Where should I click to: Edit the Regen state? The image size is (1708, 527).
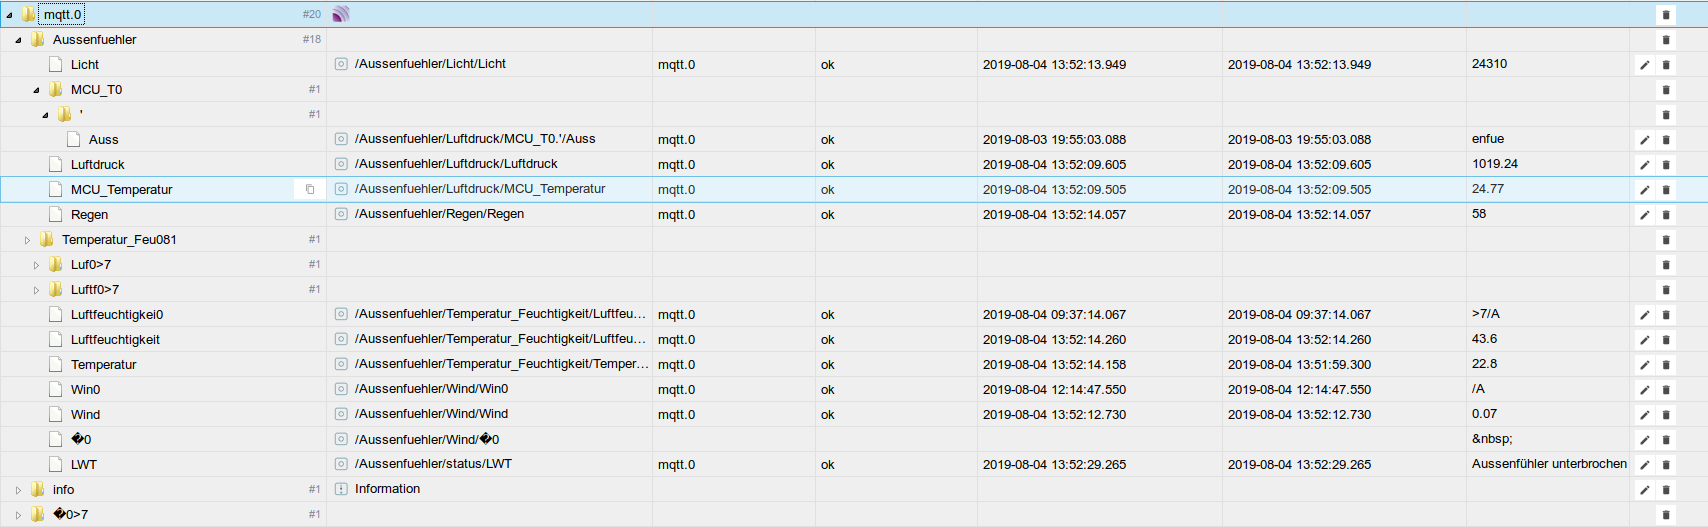pyautogui.click(x=1644, y=215)
